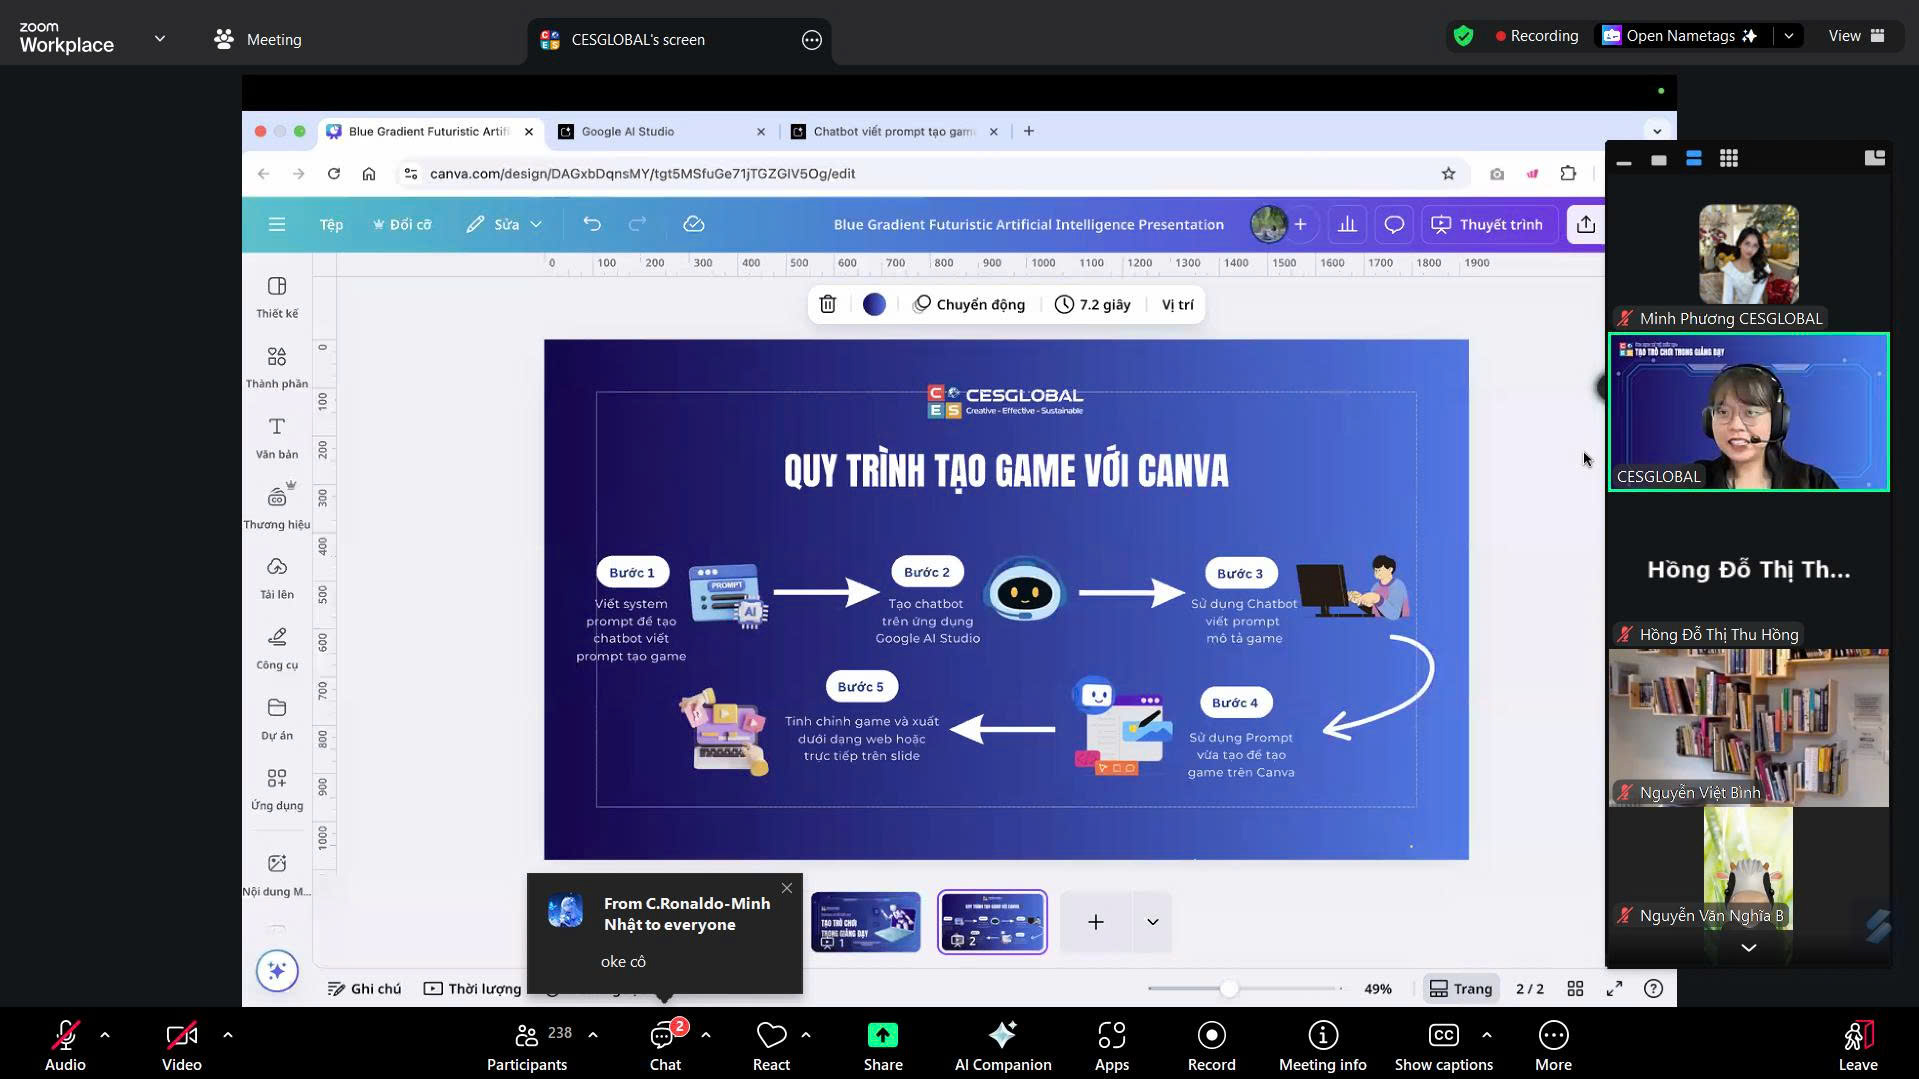
Task: Toggle Ghi chú notes panel
Action: 365,988
